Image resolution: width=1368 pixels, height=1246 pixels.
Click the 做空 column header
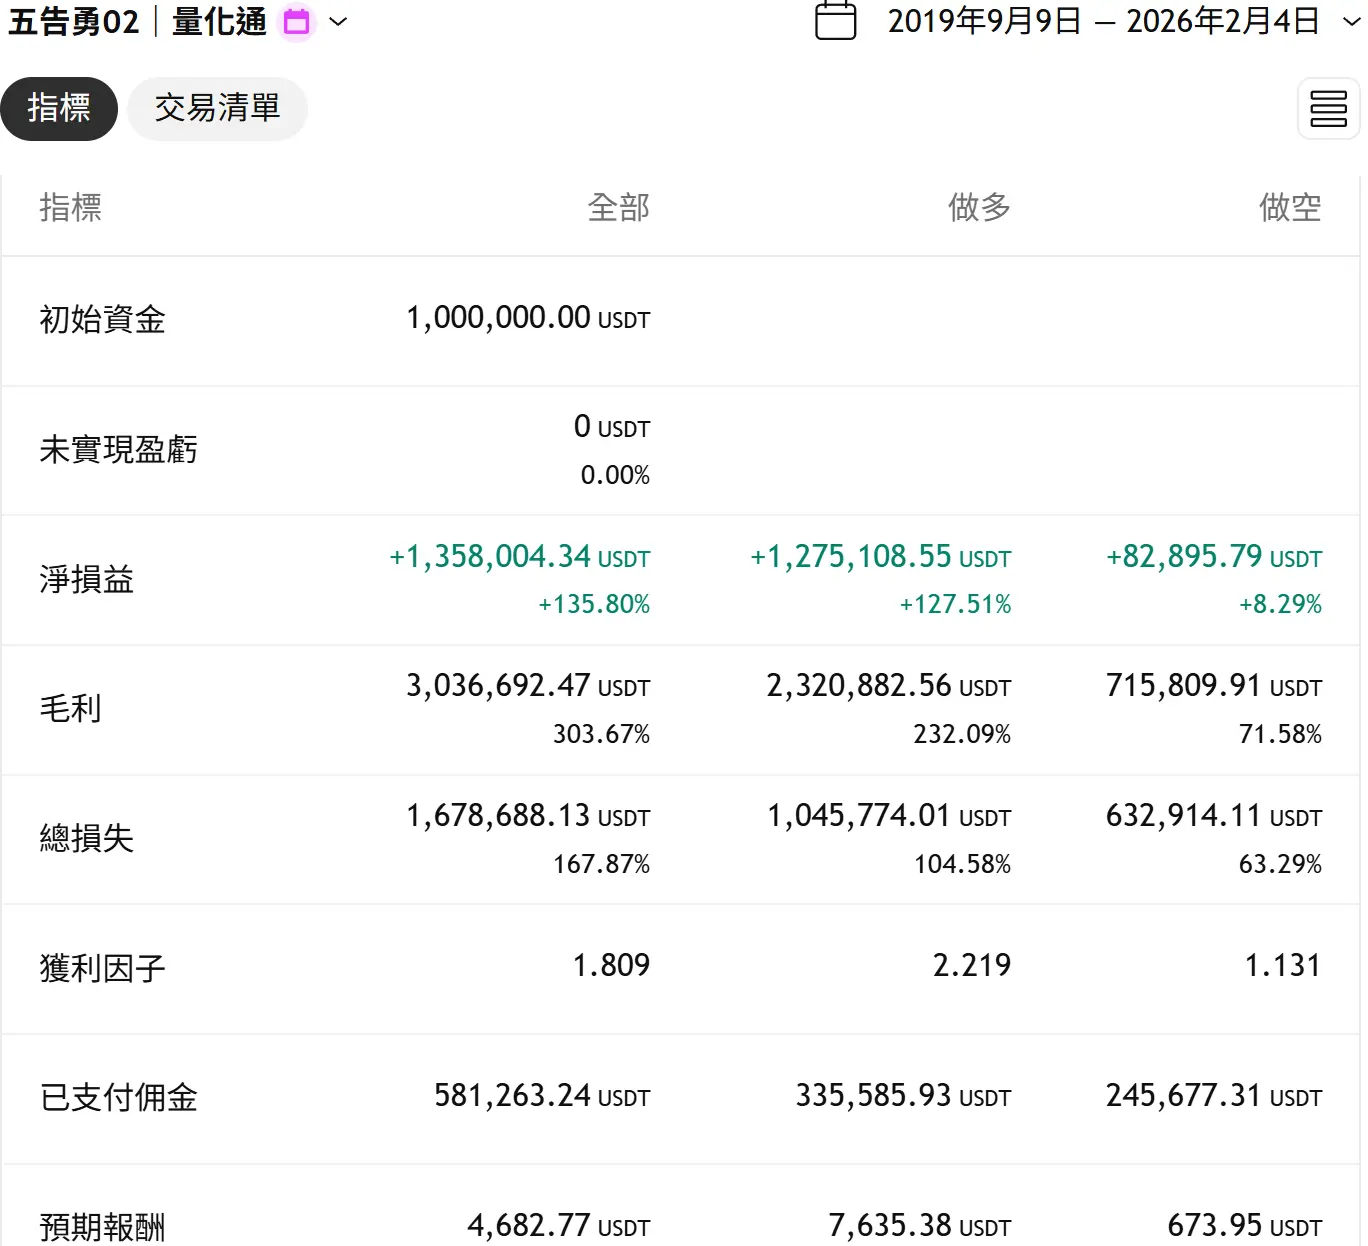[1289, 207]
